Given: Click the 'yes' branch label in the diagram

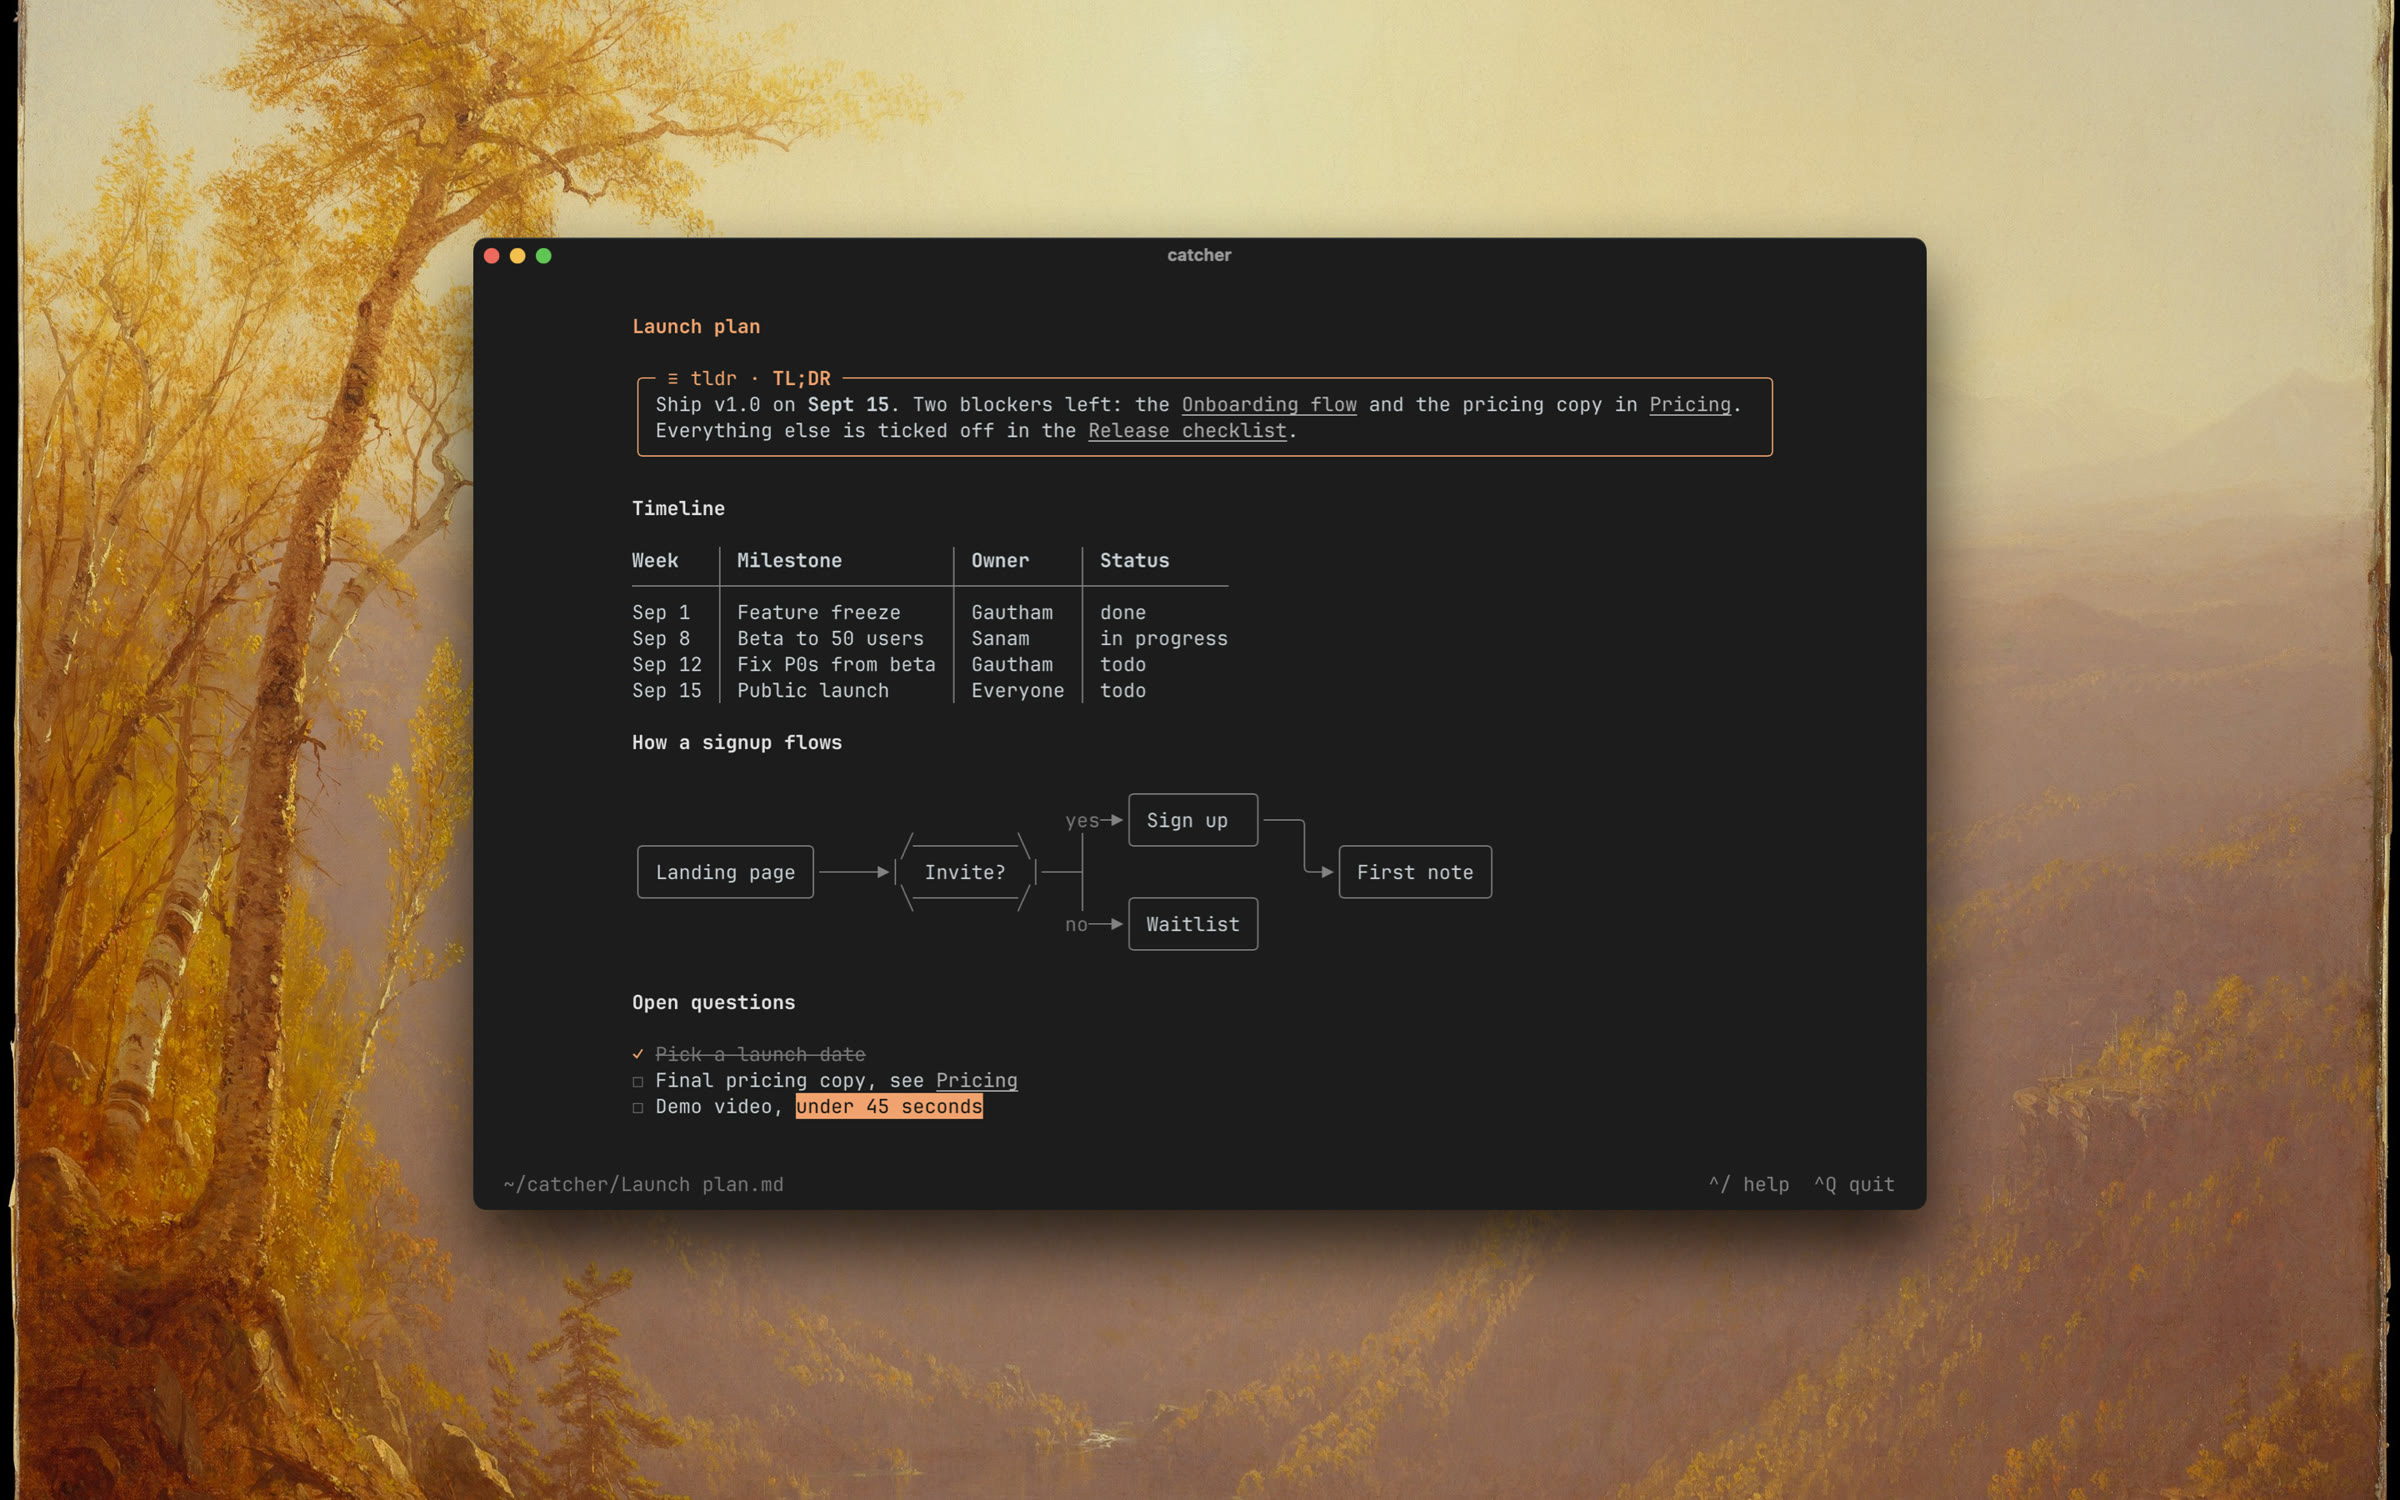Looking at the screenshot, I should click(1082, 821).
